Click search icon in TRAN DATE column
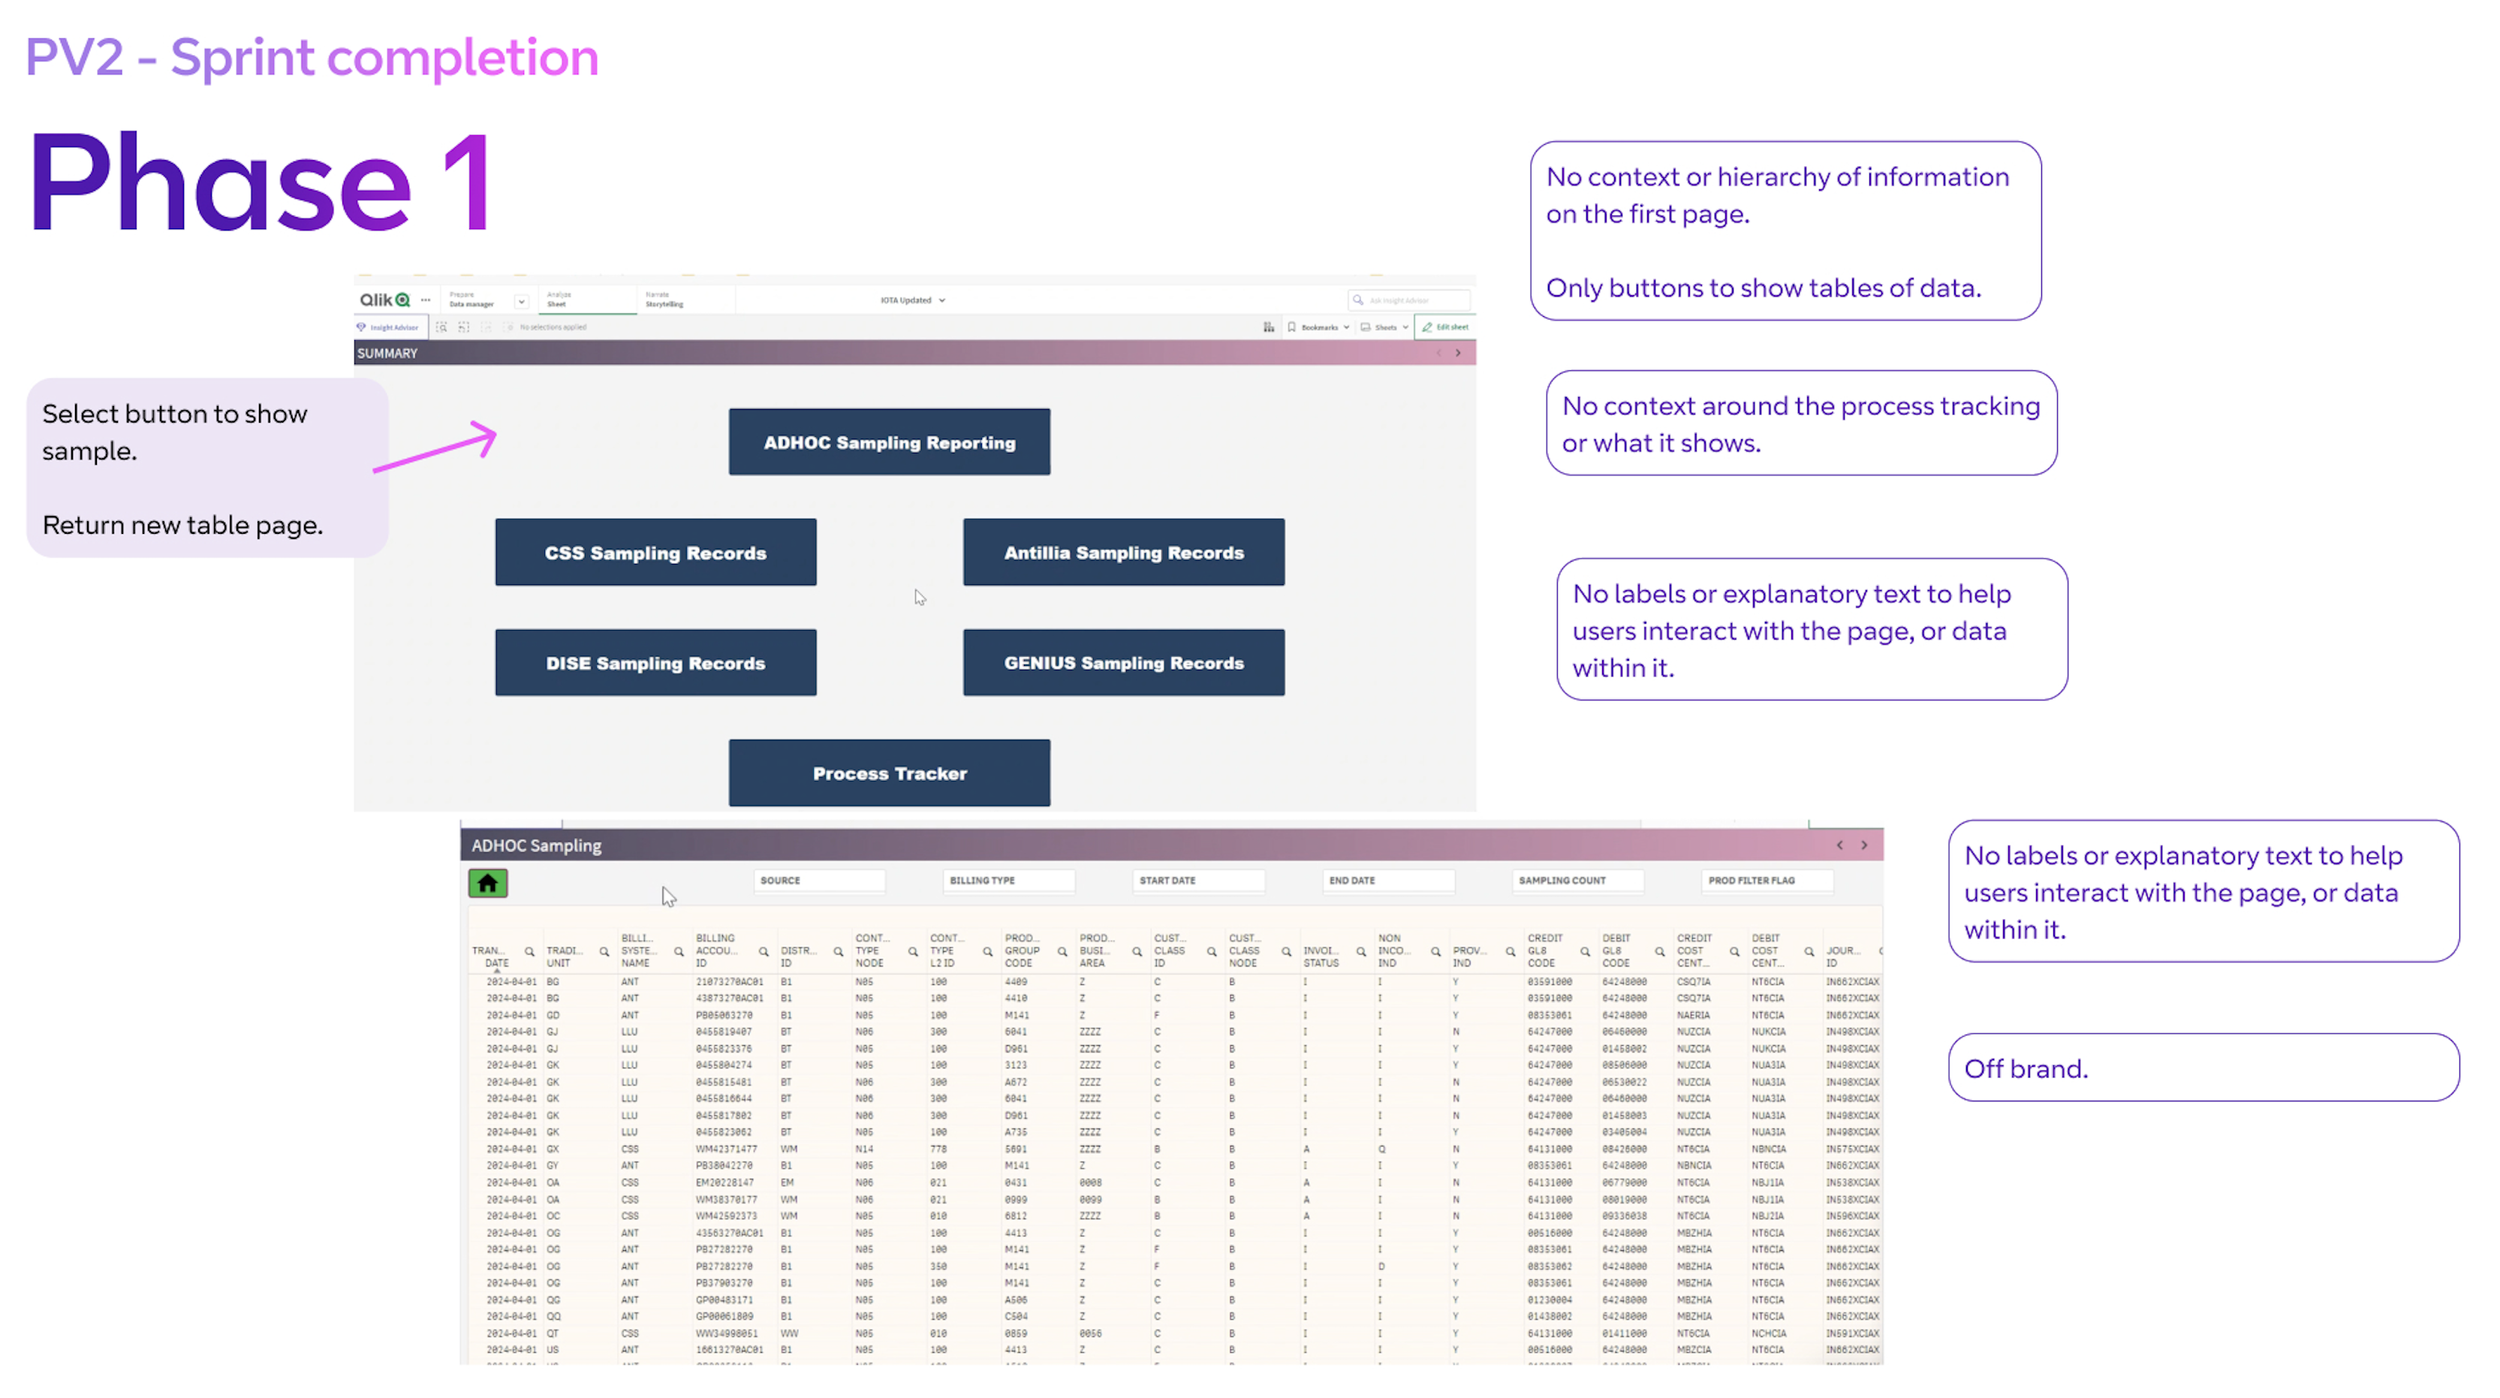 (x=529, y=952)
